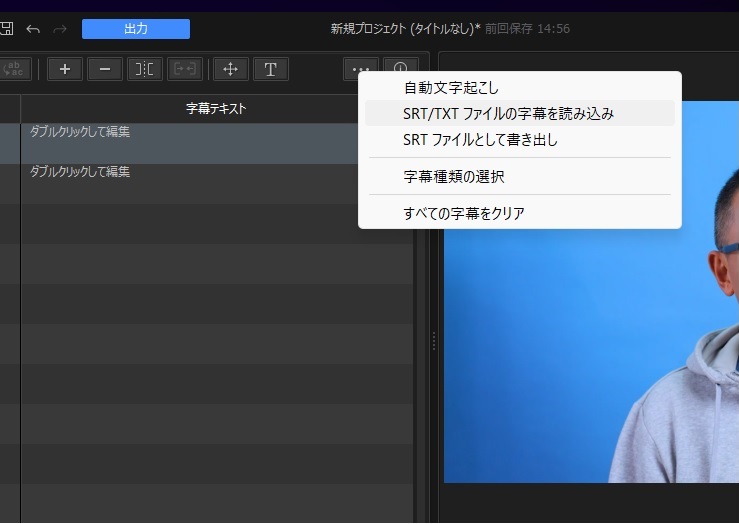Click the three-dots more options button
Screen dimensions: 739x524
[x=361, y=69]
